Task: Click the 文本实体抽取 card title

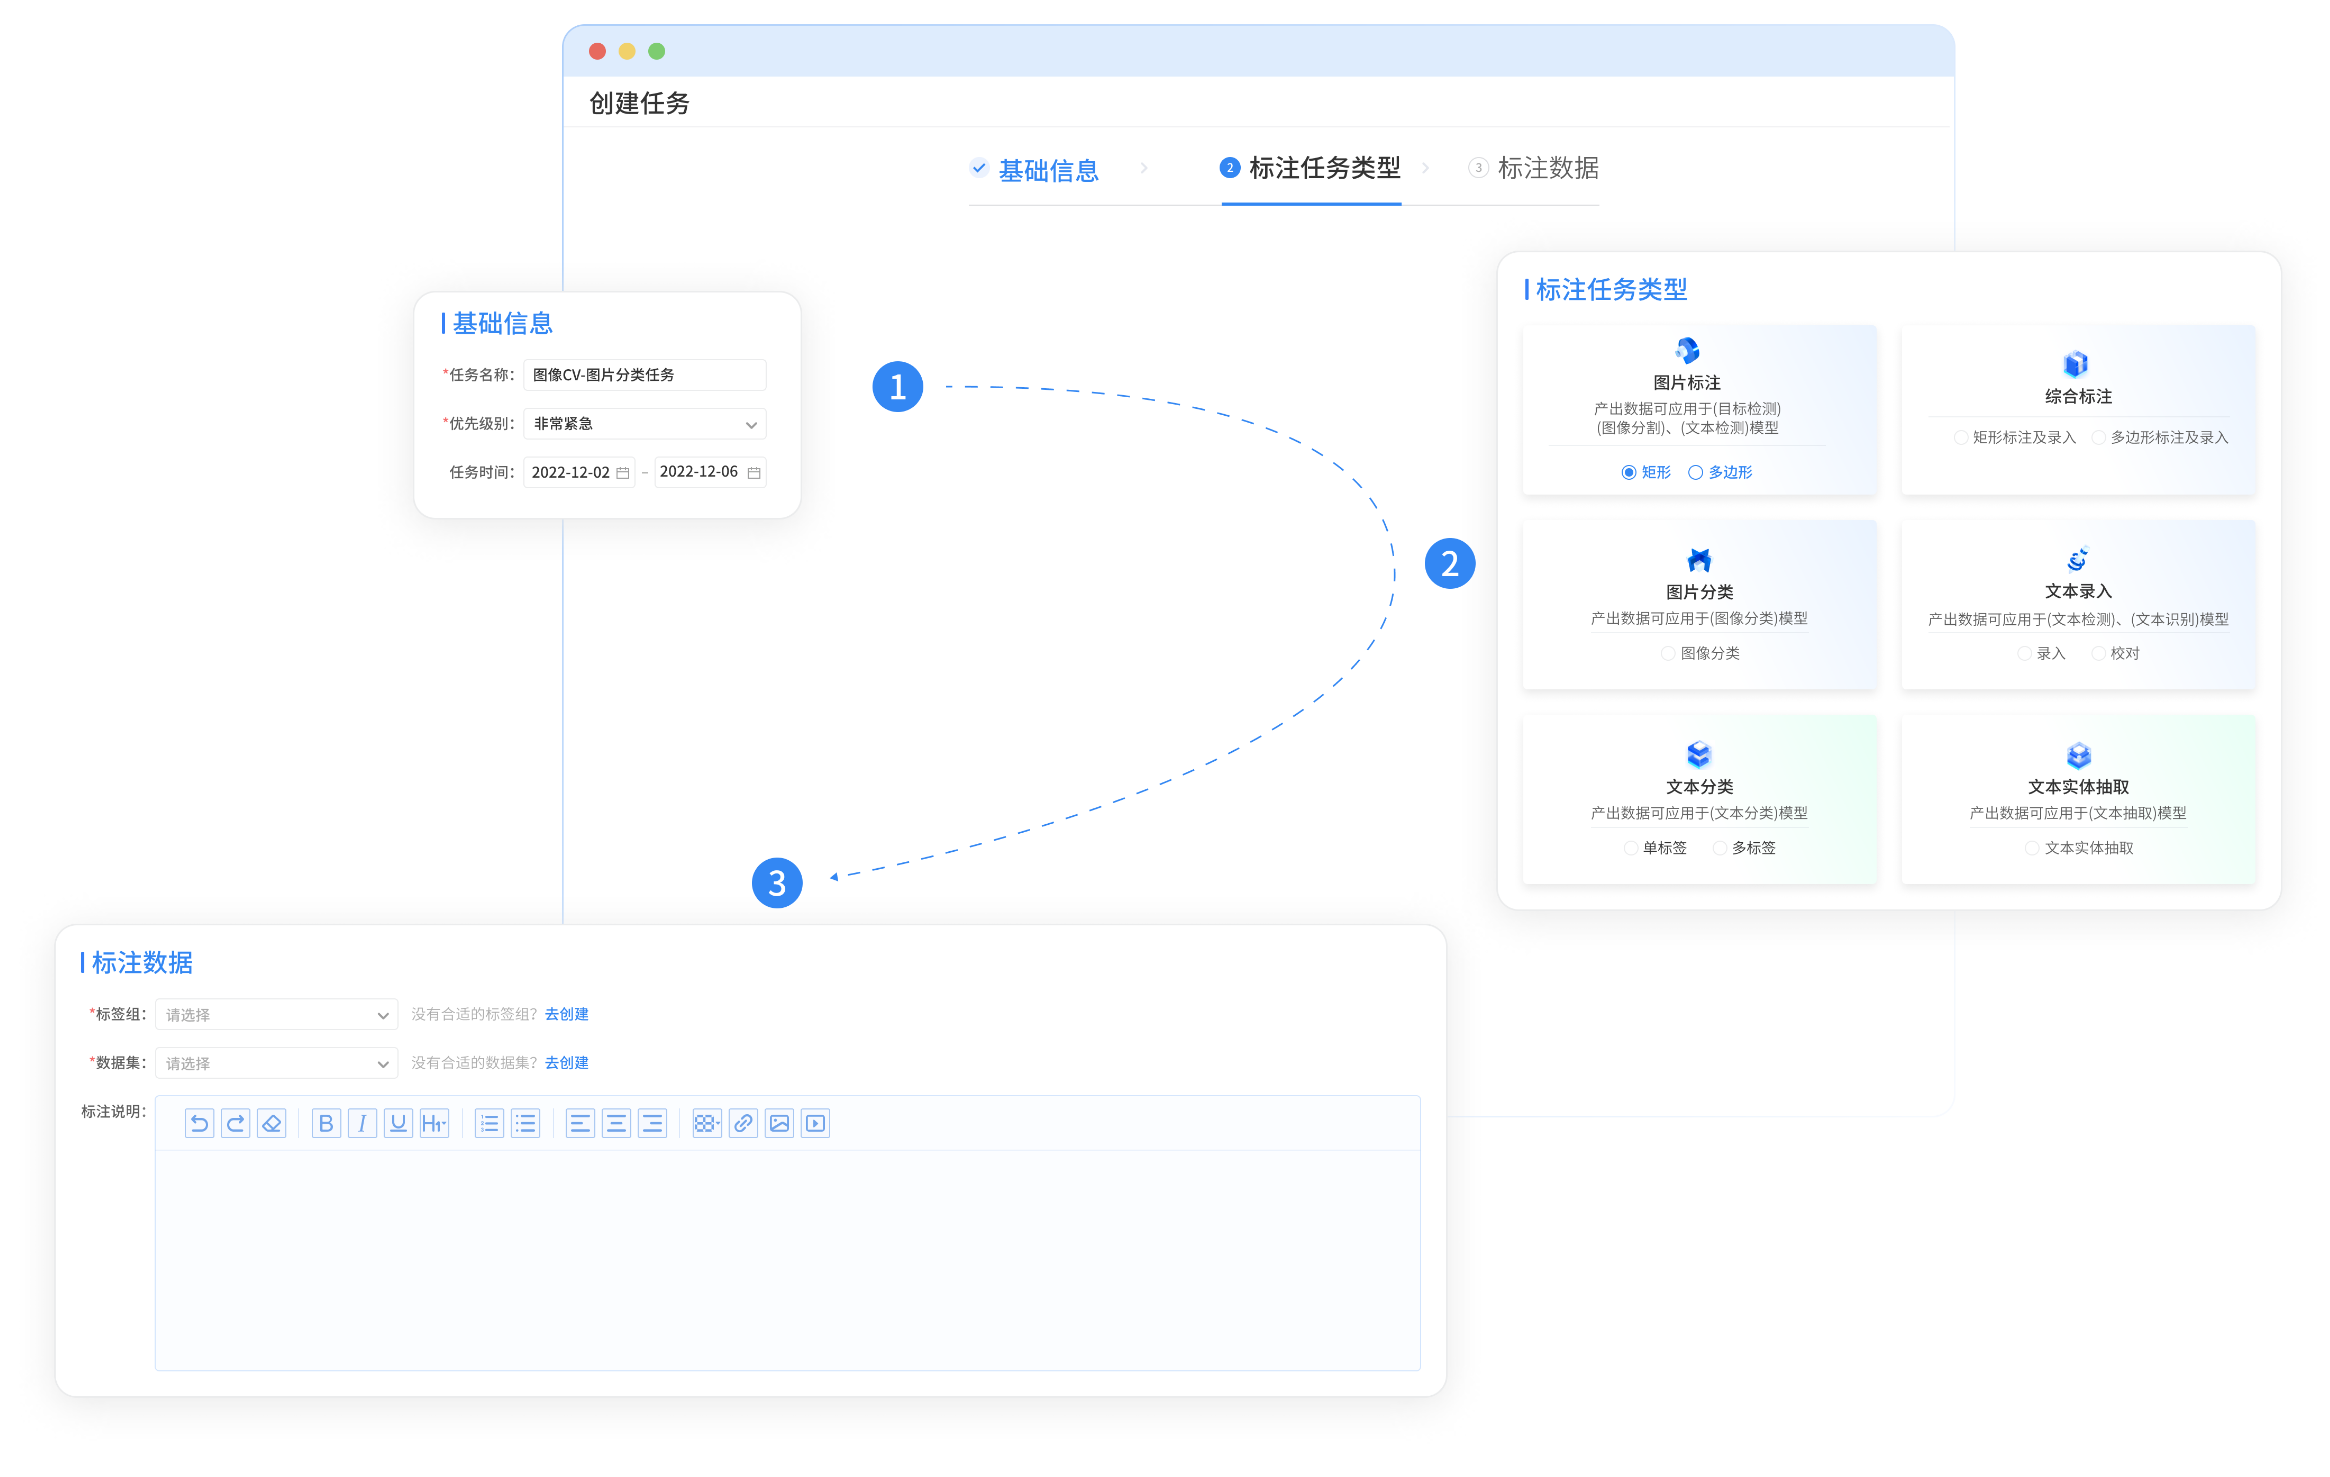Action: 2078,787
